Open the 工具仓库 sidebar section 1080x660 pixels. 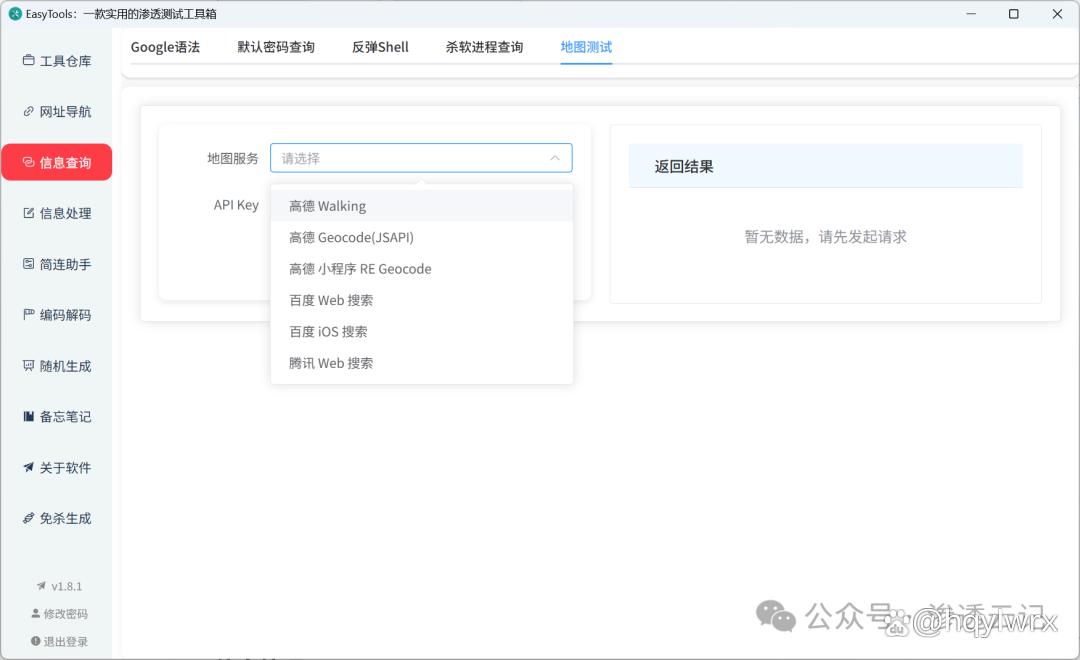pyautogui.click(x=56, y=61)
